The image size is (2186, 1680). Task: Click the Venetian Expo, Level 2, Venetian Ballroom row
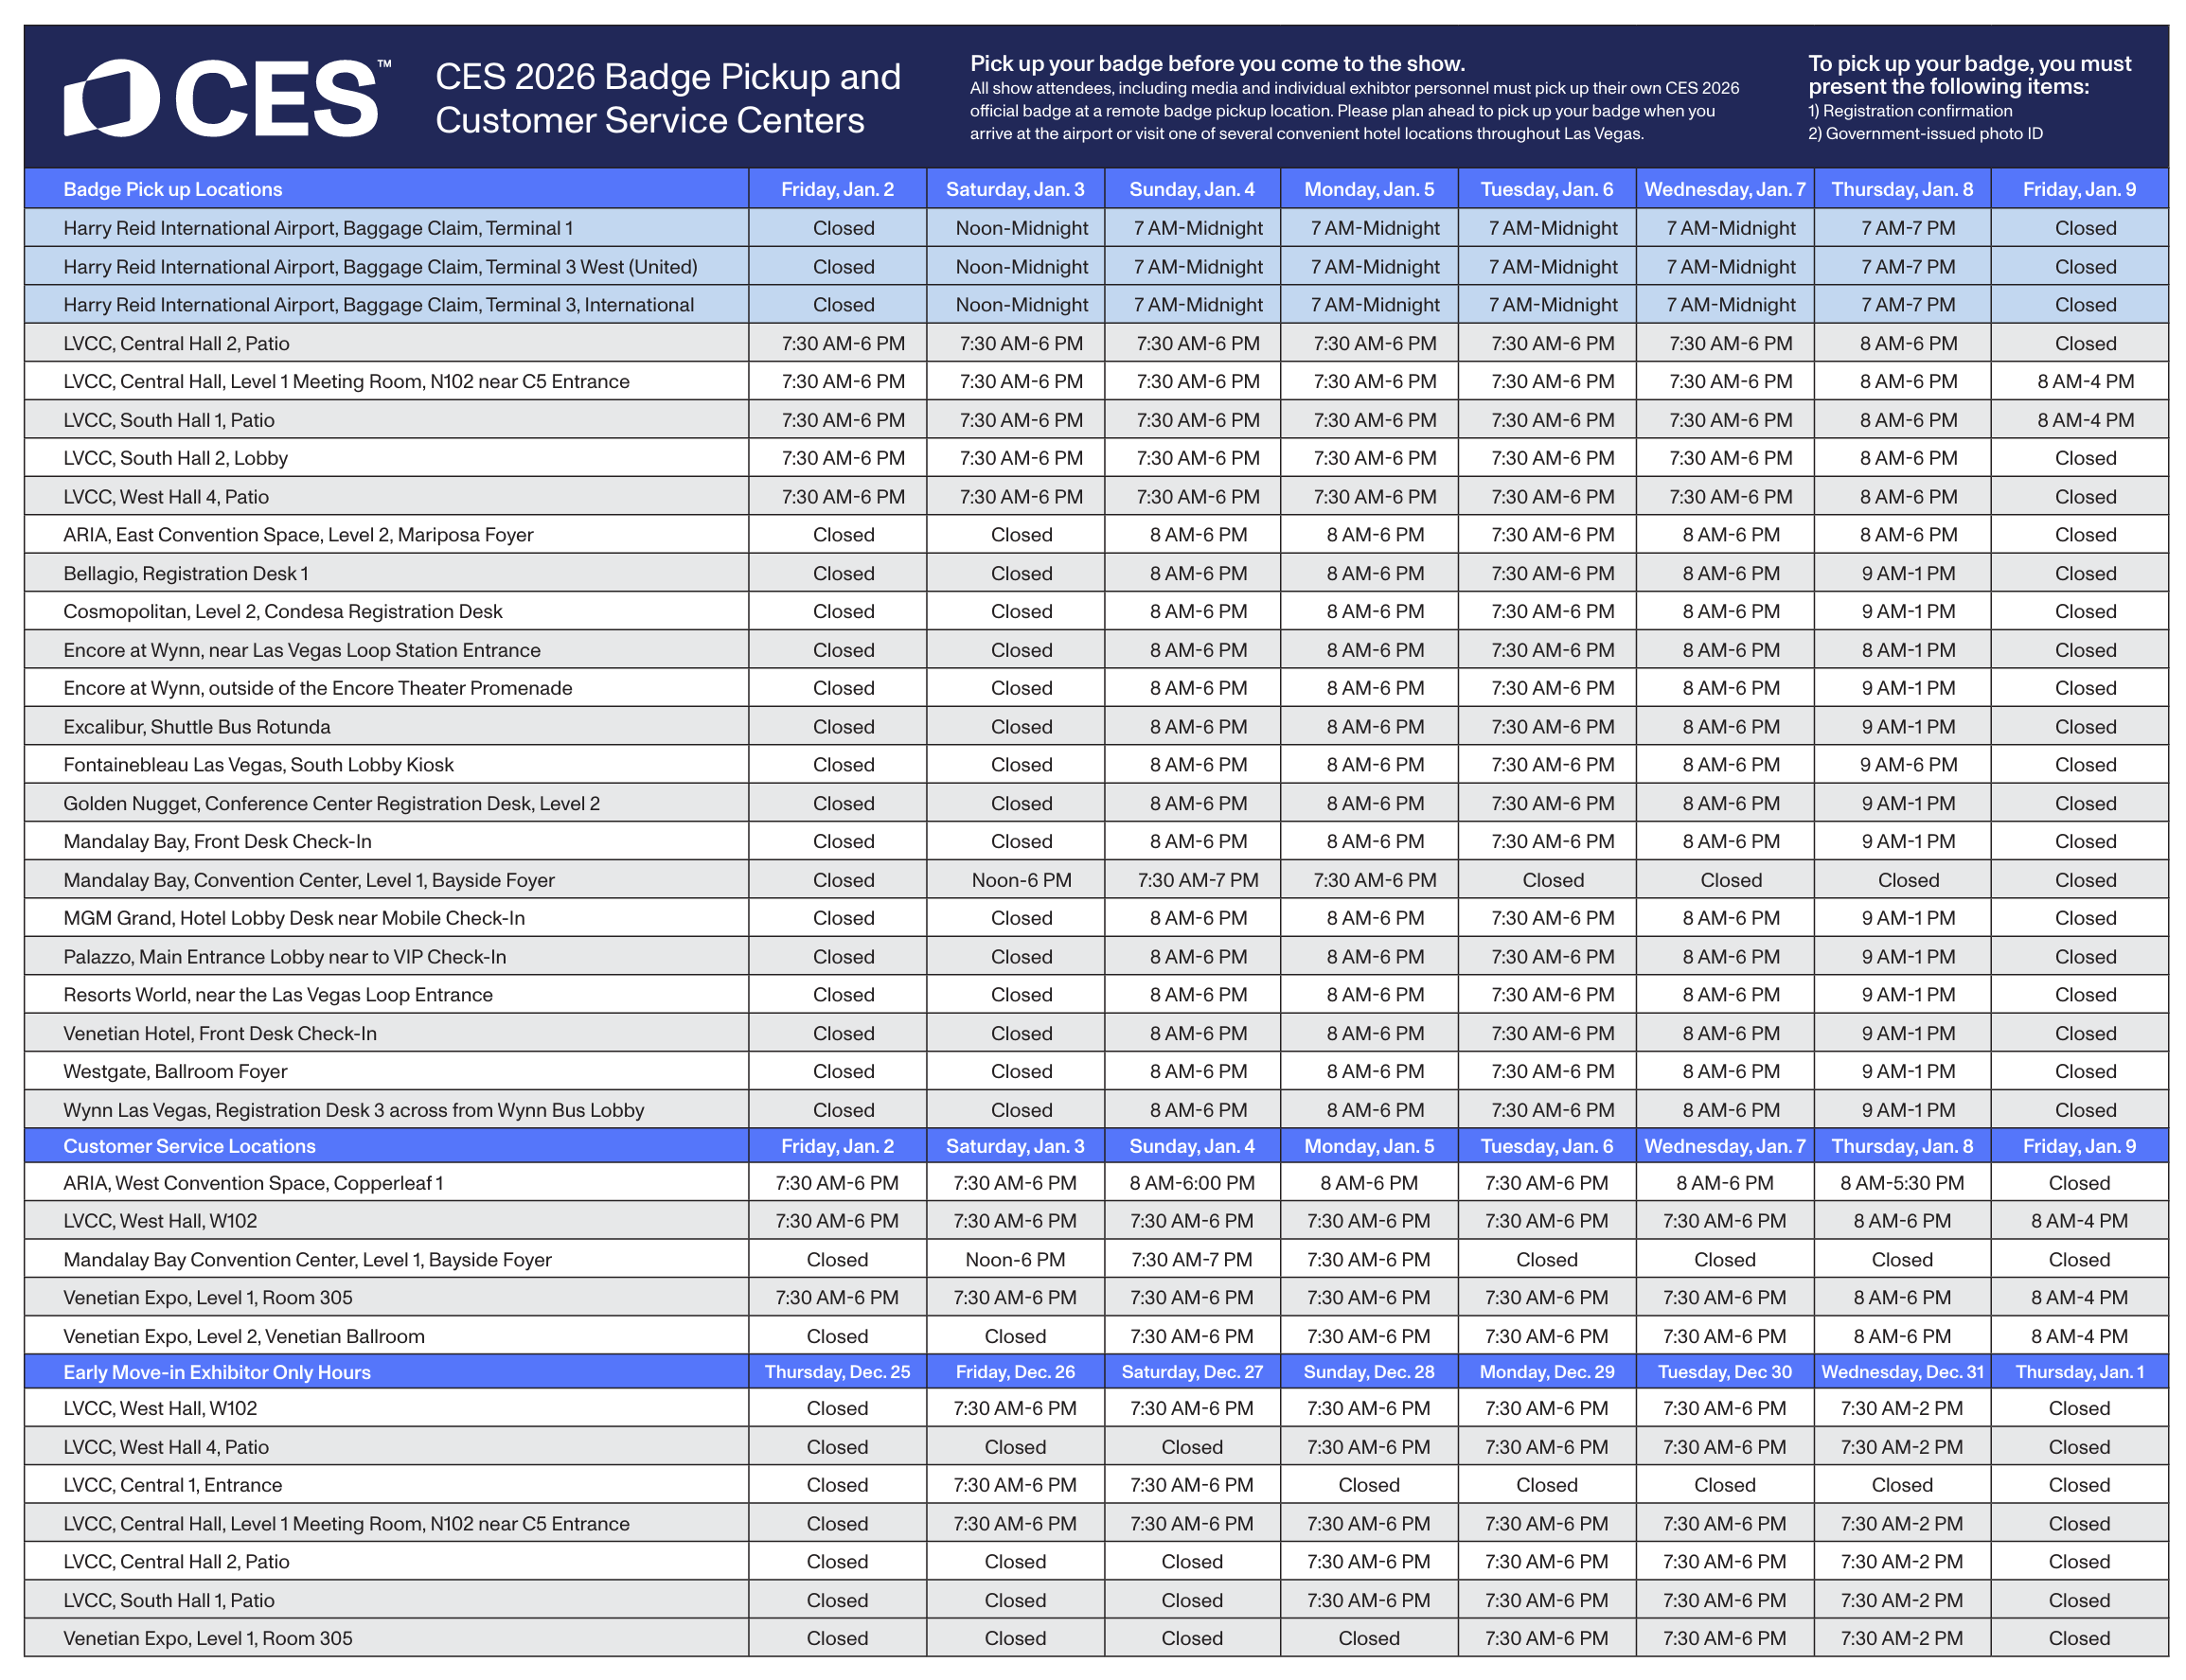pos(243,1336)
